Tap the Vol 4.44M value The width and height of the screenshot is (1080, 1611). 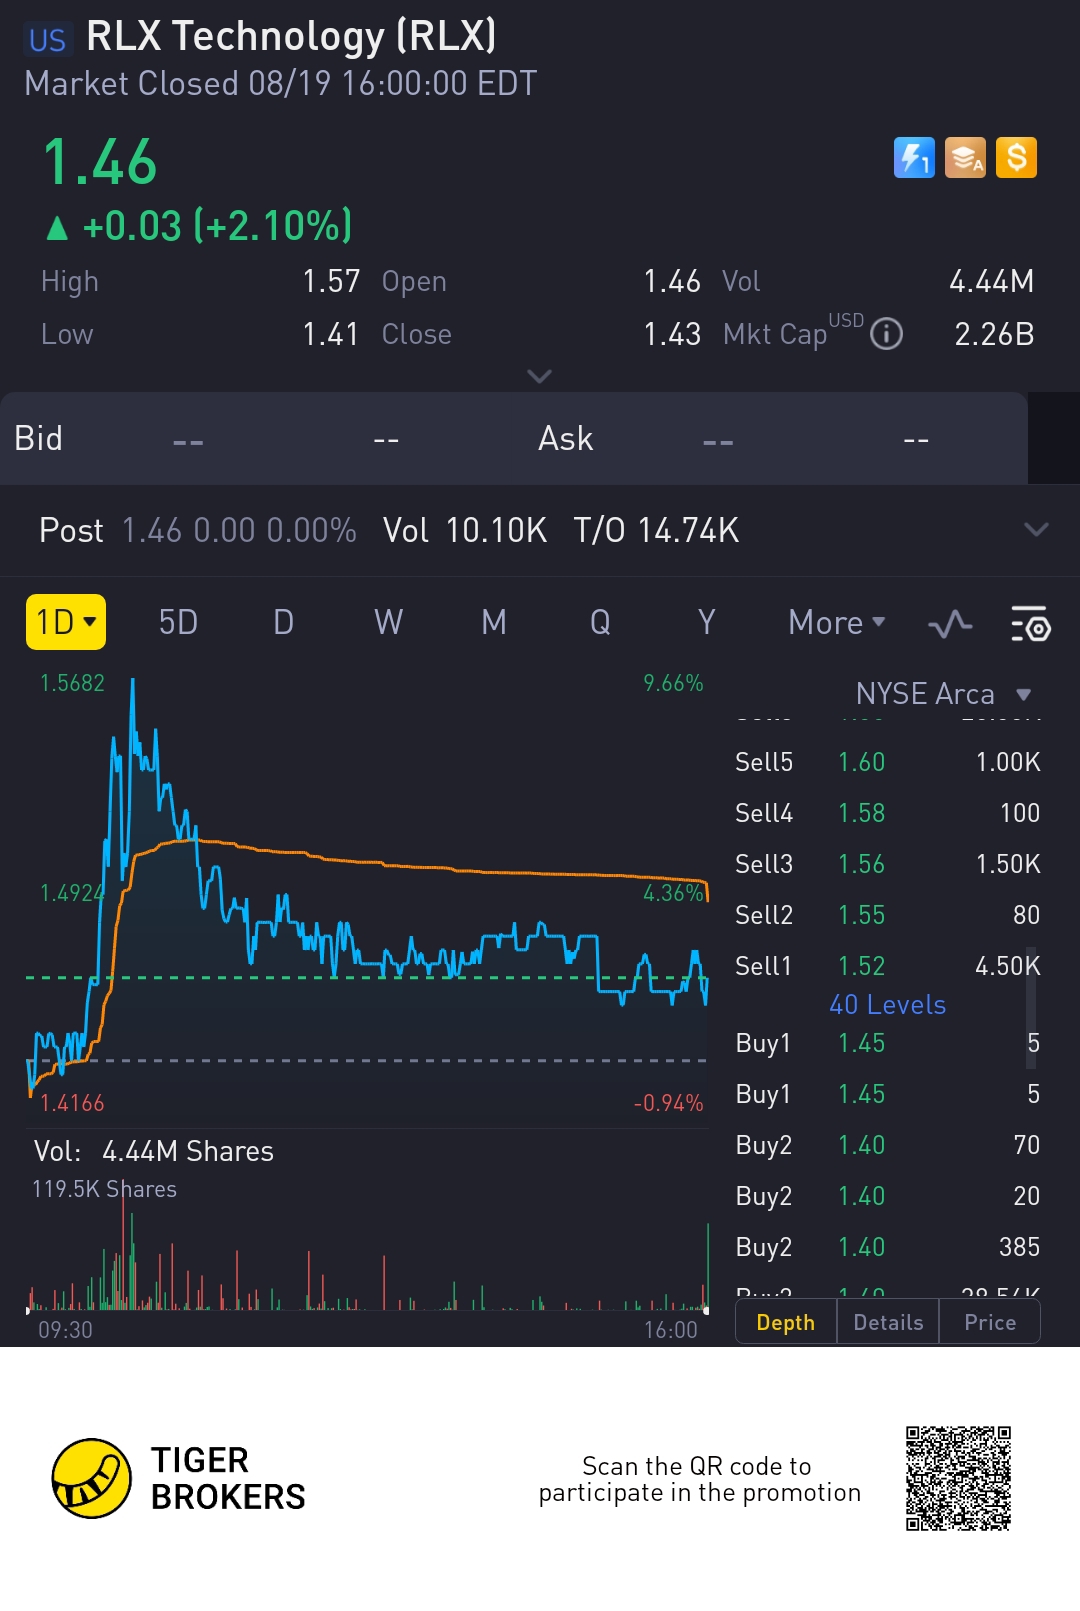tap(991, 281)
